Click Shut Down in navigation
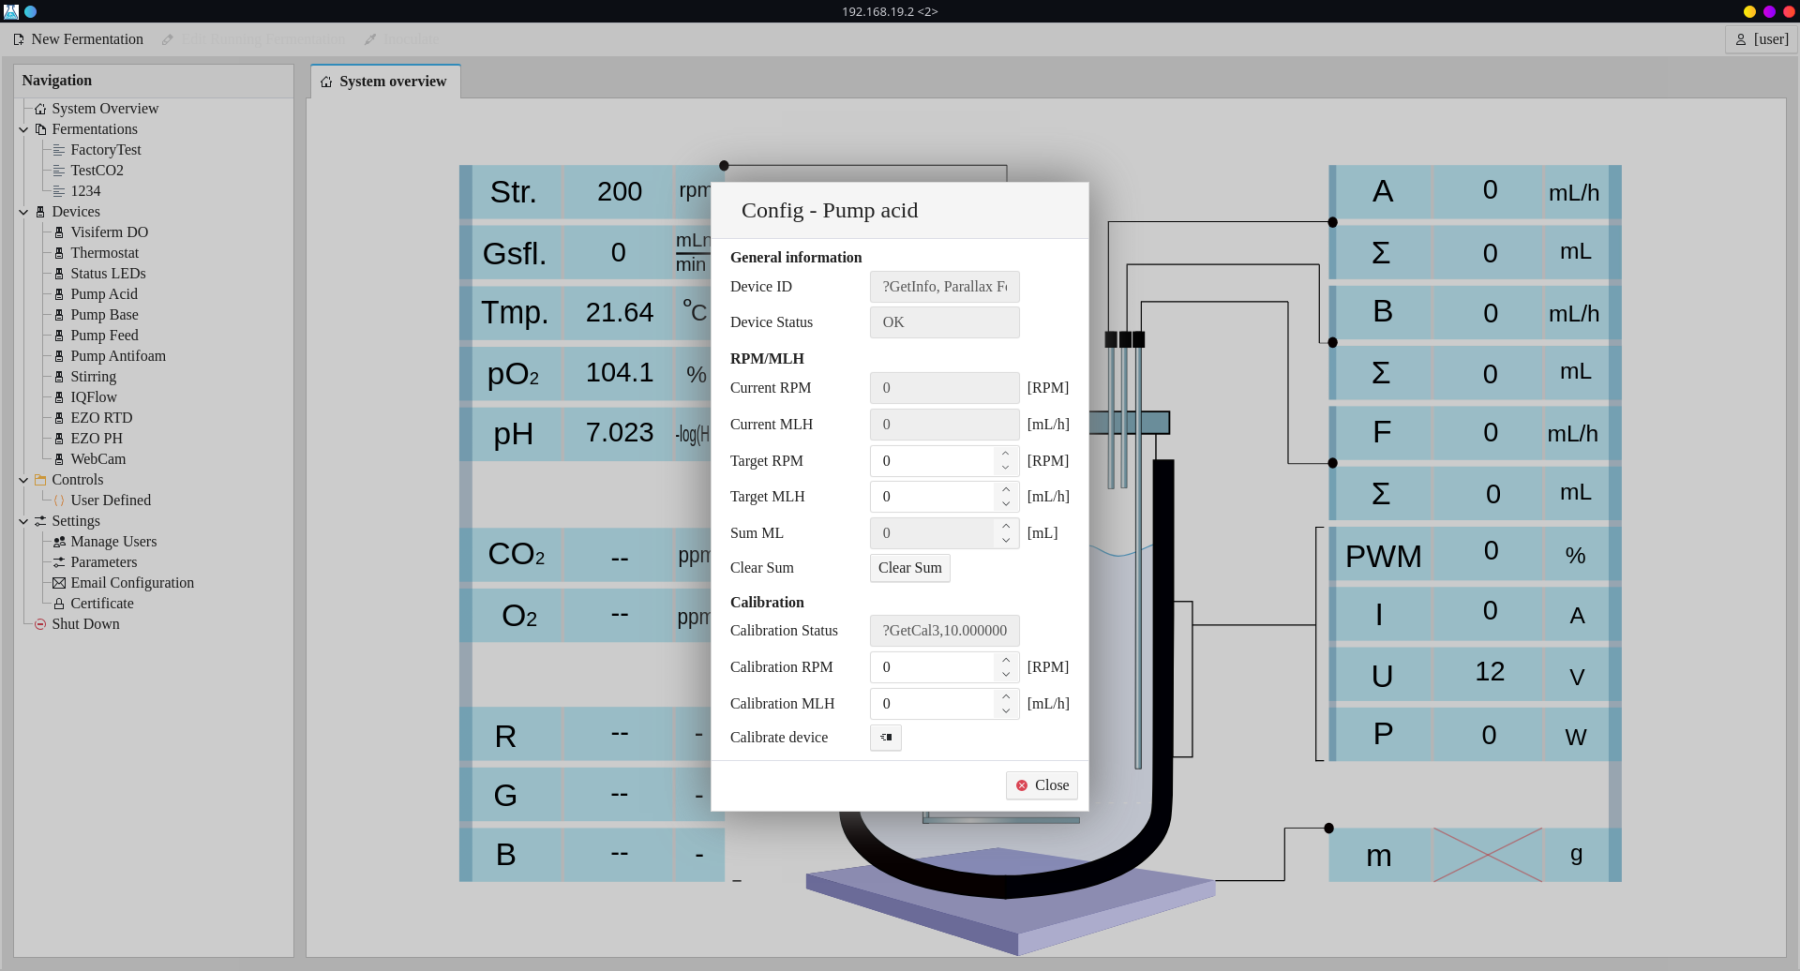Viewport: 1800px width, 971px height. (x=85, y=624)
